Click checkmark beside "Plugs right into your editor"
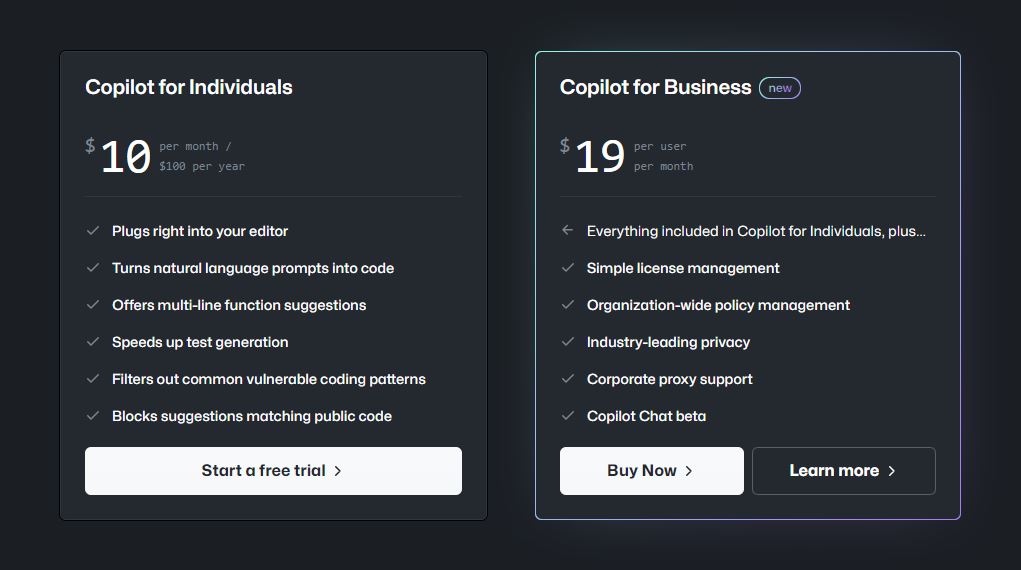Image resolution: width=1021 pixels, height=570 pixels. (x=93, y=231)
